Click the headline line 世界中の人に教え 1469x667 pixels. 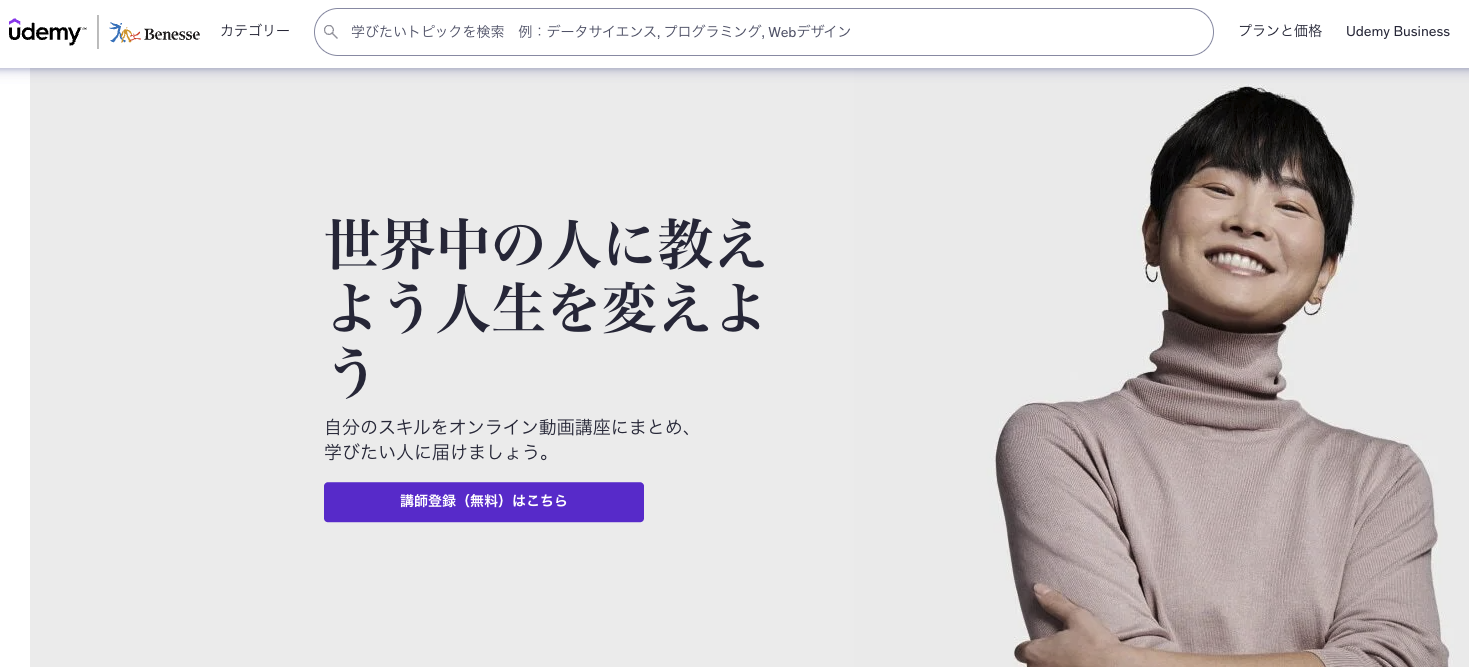pos(546,244)
